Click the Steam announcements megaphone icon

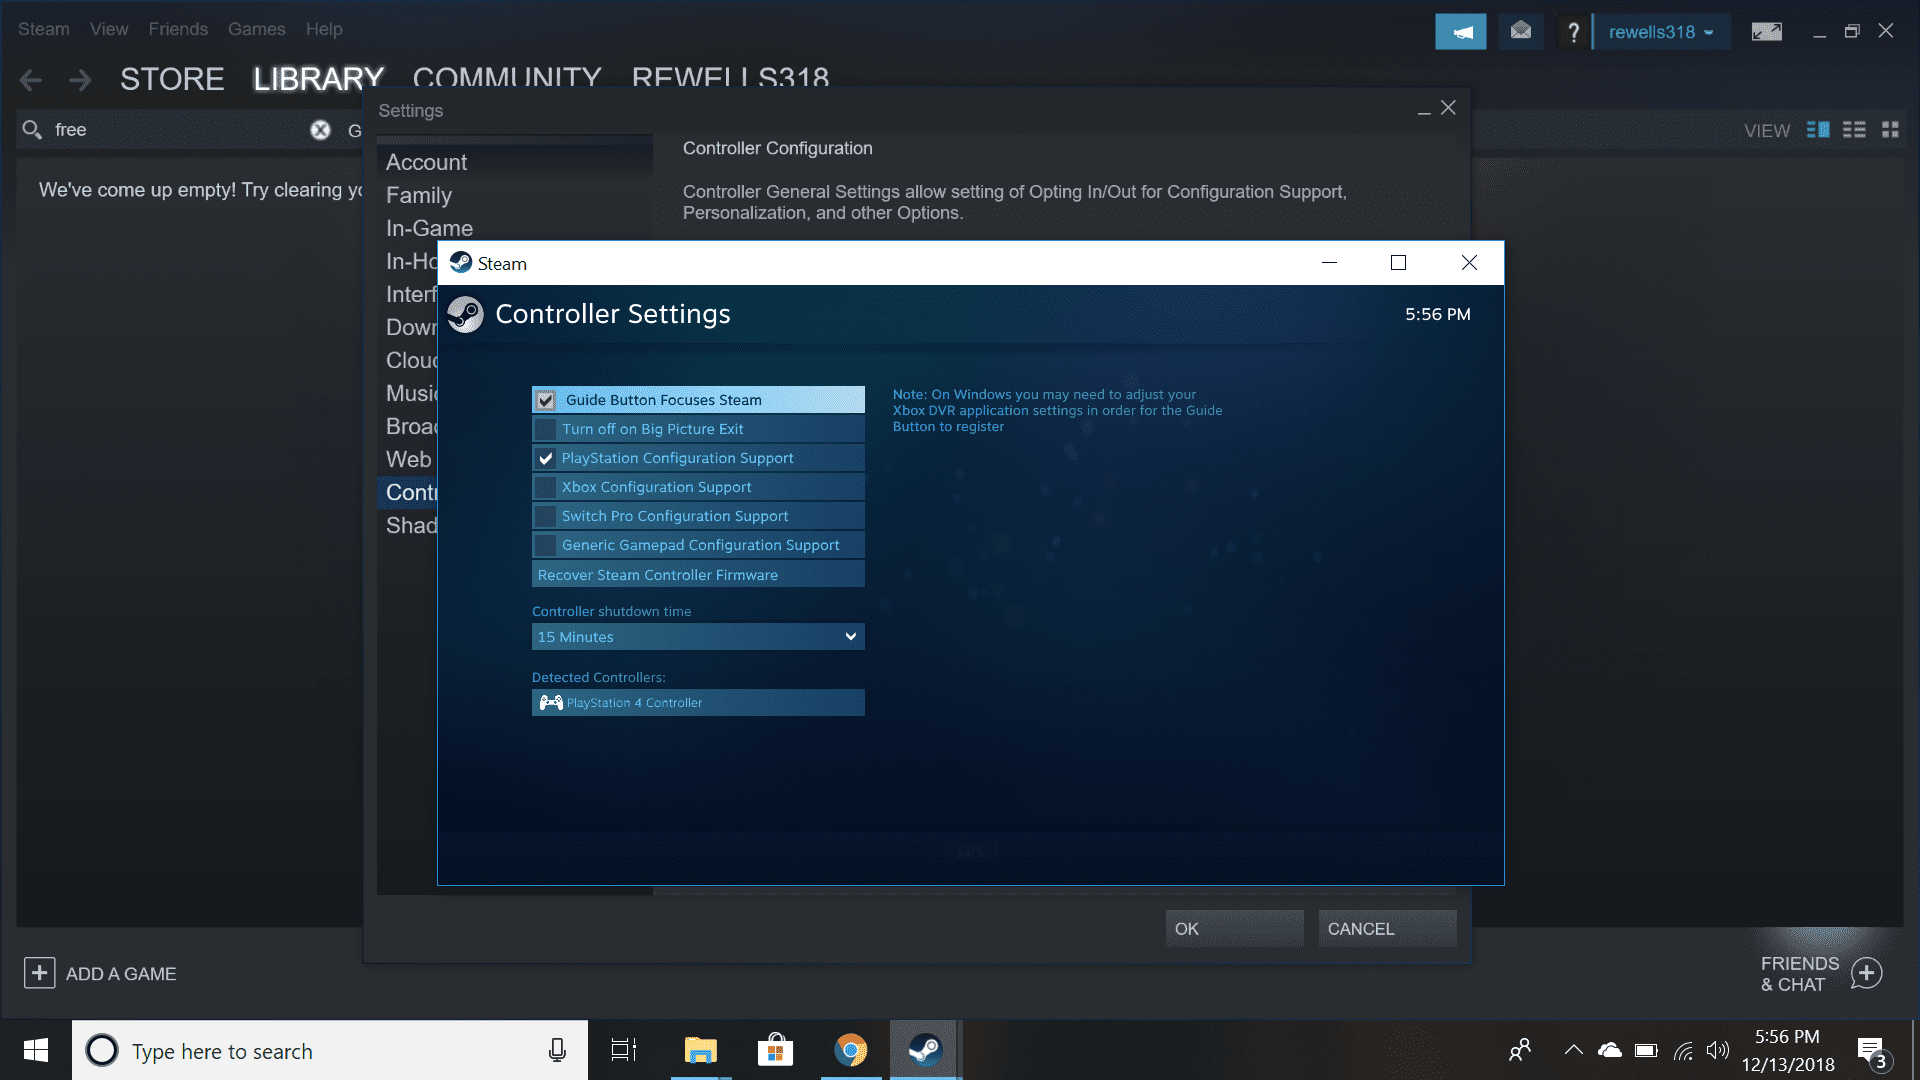click(1460, 32)
